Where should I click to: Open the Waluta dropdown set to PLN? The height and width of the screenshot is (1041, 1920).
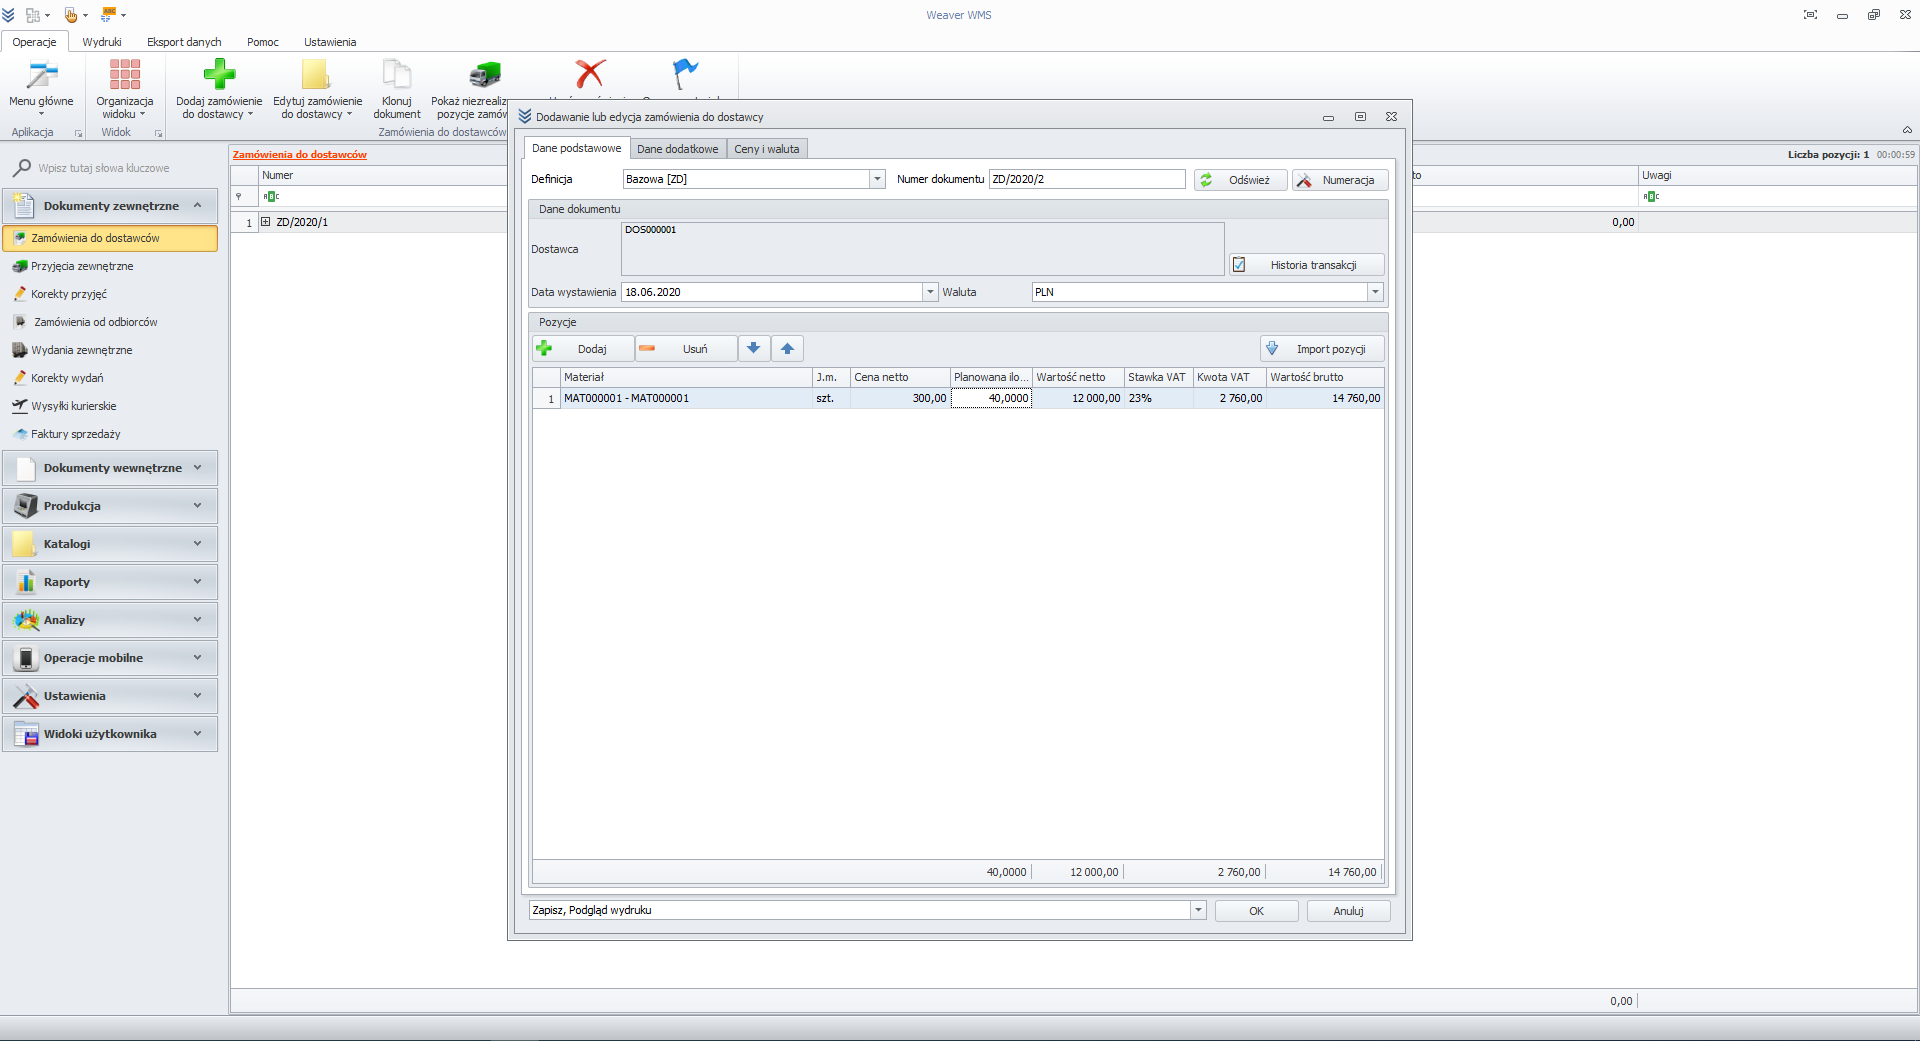point(1375,291)
